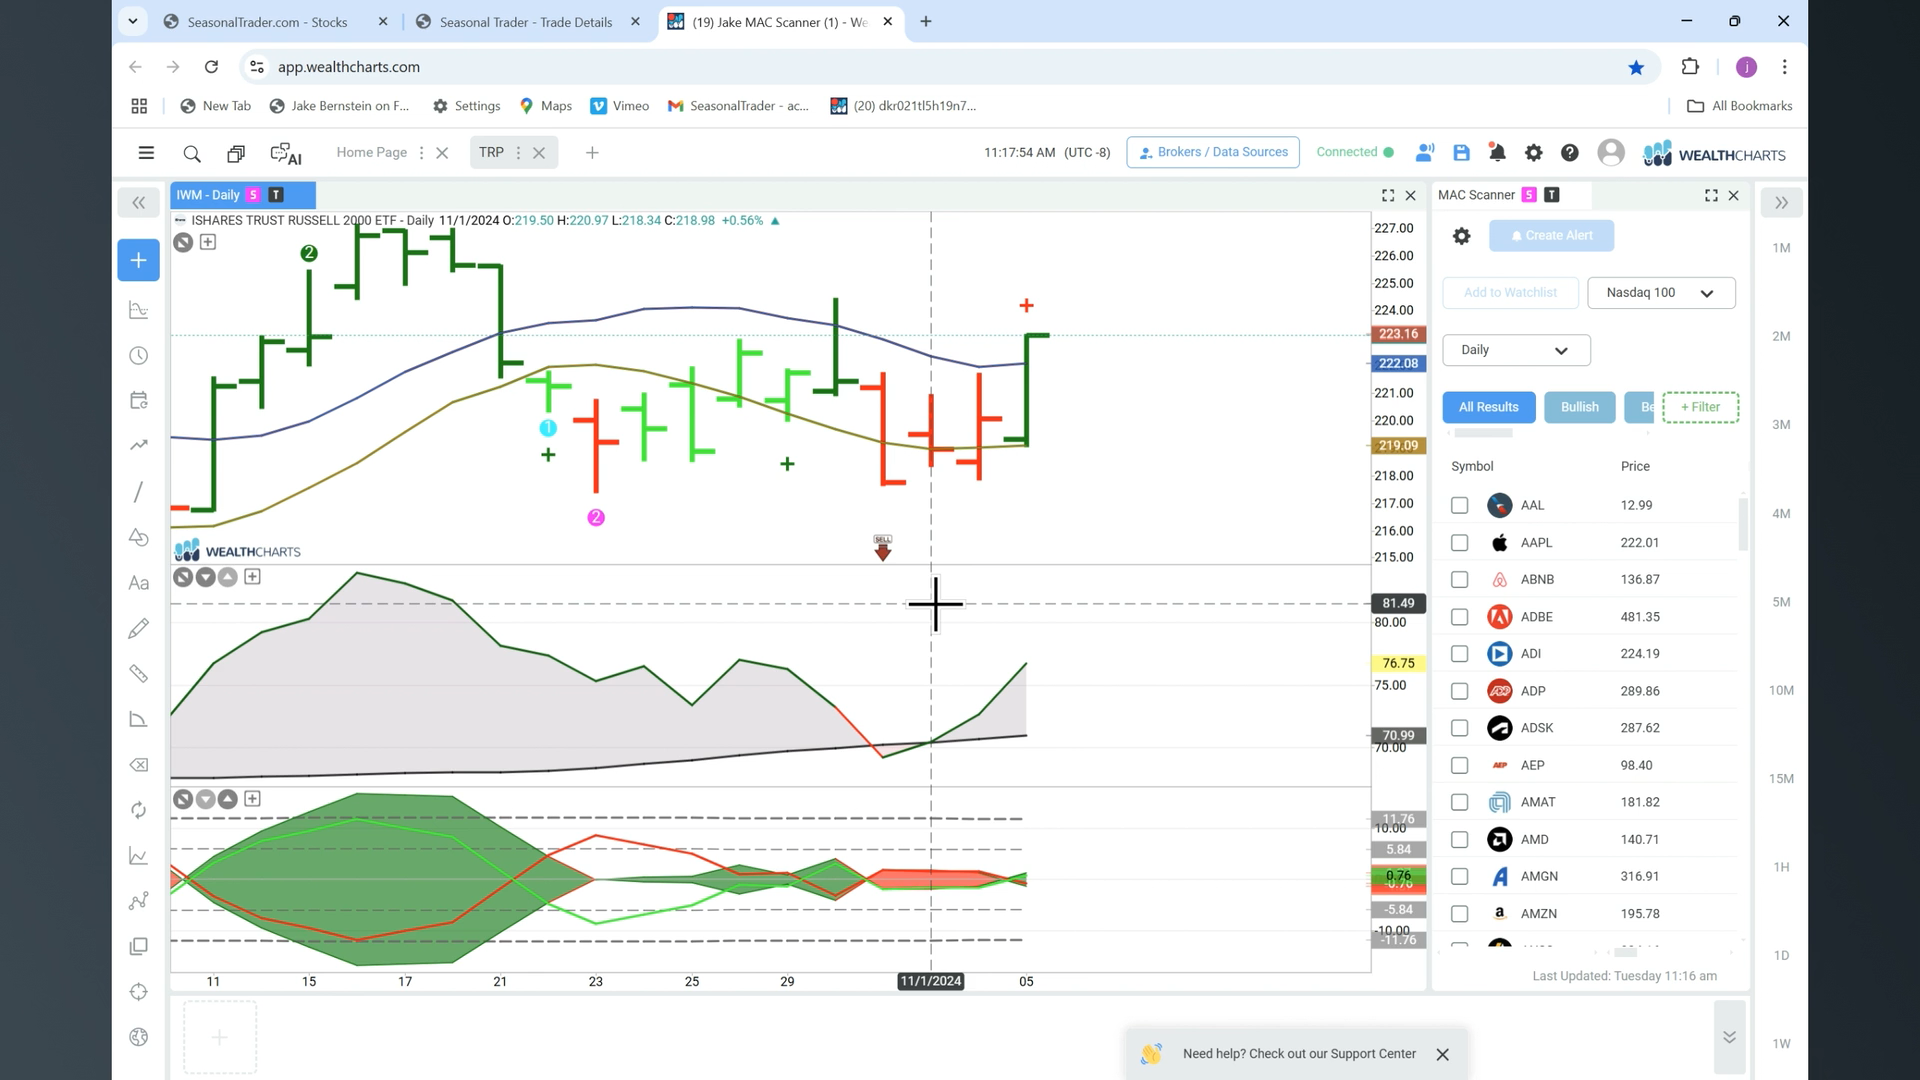The height and width of the screenshot is (1080, 1920).
Task: Switch to SeasonalTrader.com Stocks browser tab
Action: pos(267,22)
